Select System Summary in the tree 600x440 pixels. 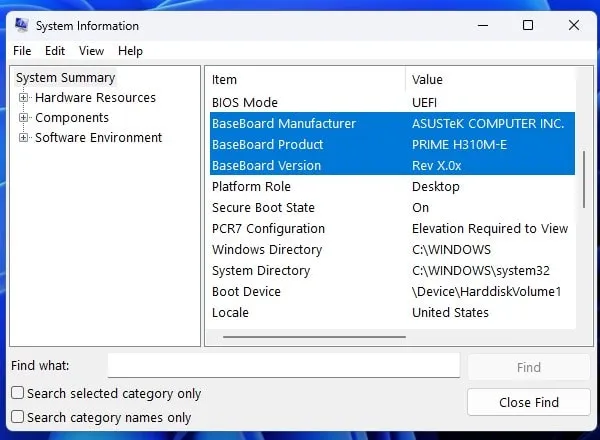[x=65, y=78]
